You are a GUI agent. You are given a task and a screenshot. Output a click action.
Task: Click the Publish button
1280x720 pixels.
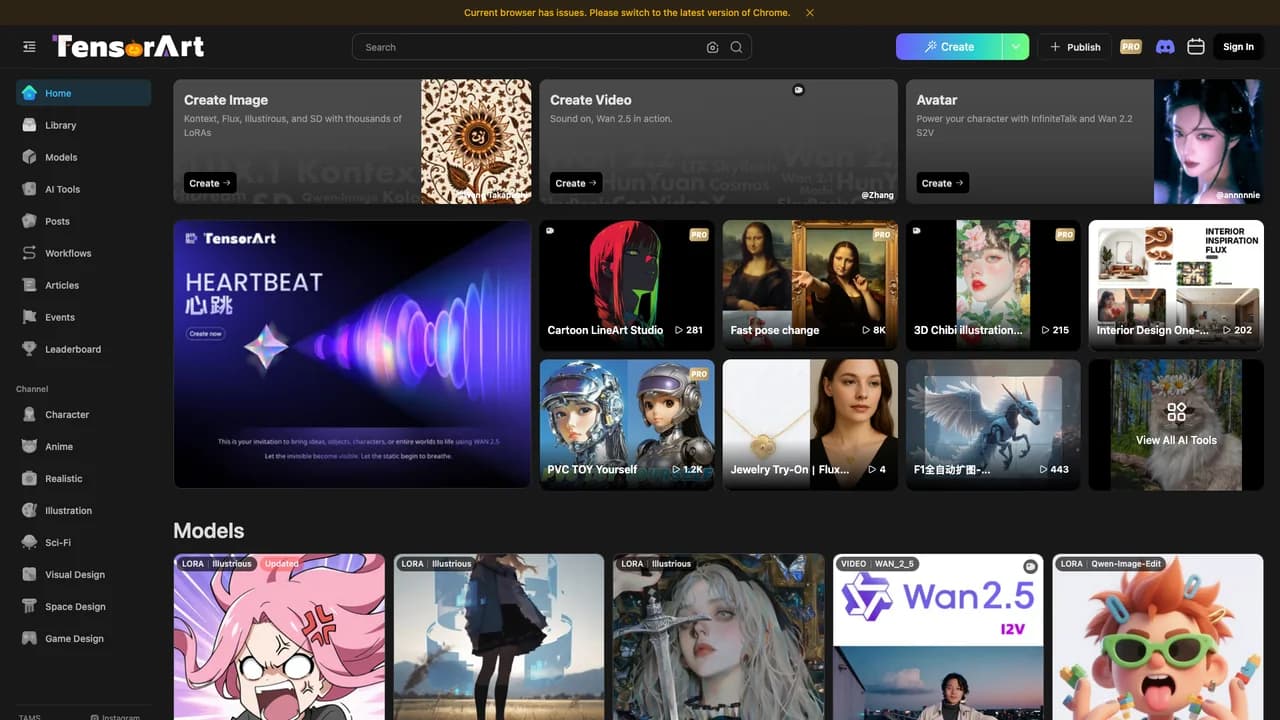pos(1075,47)
